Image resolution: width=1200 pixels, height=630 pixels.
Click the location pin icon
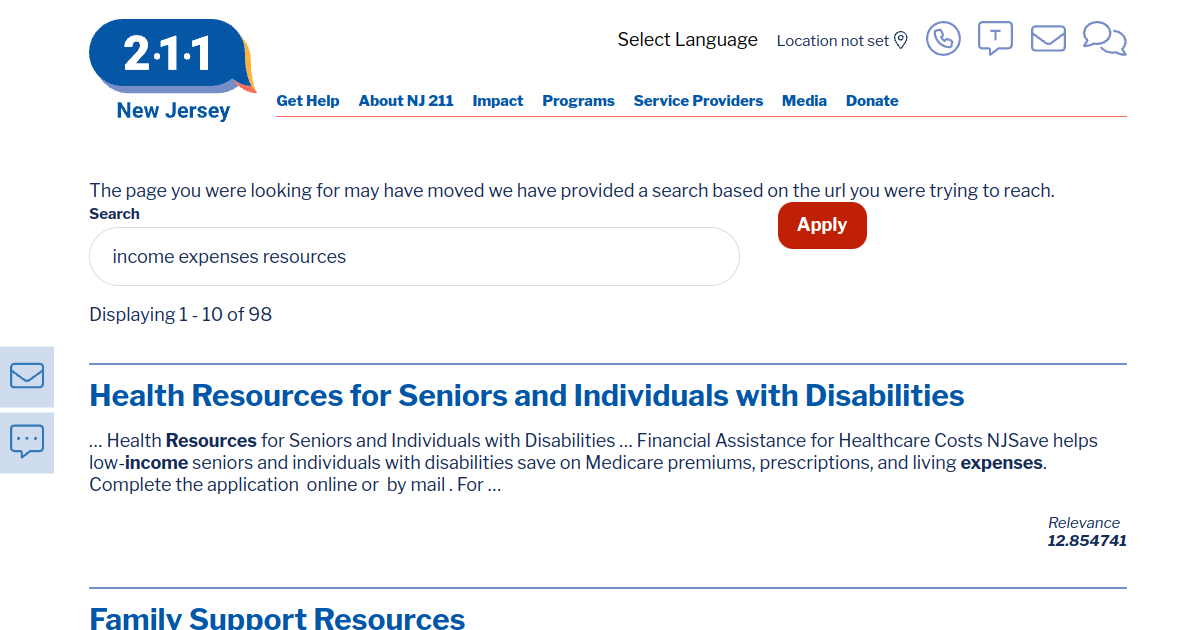[900, 40]
